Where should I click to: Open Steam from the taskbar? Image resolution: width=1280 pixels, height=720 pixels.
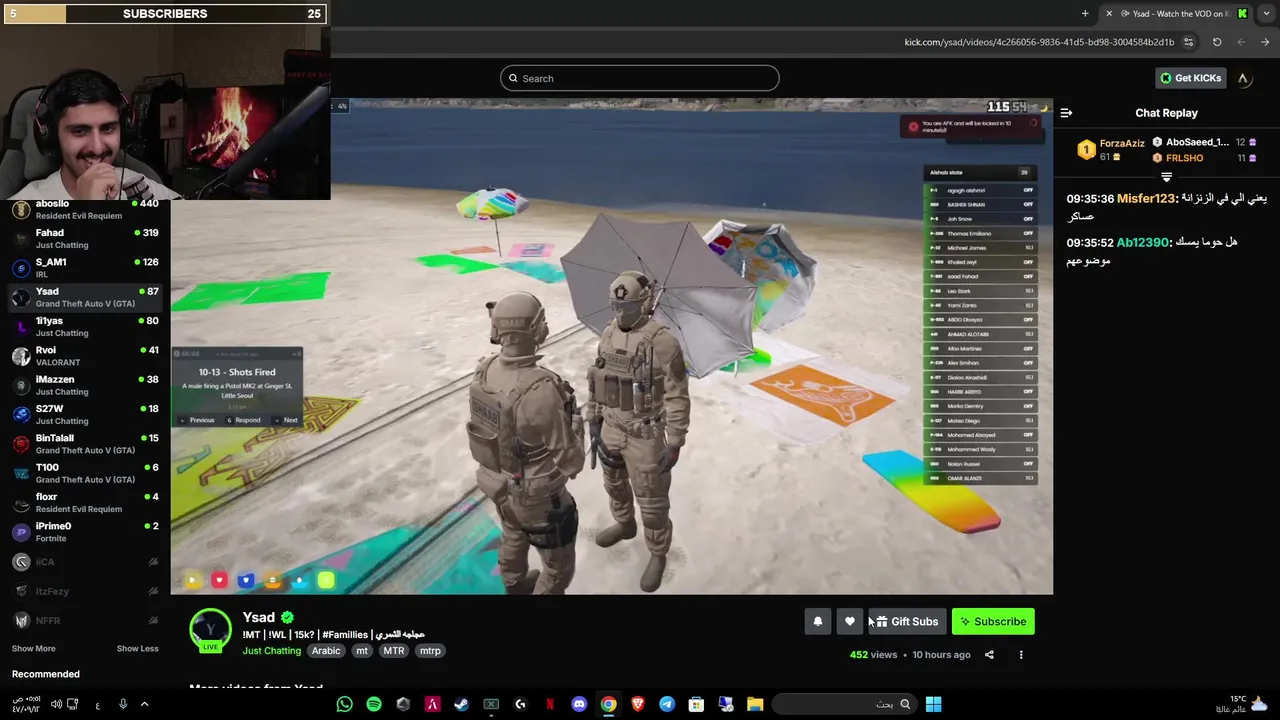pos(462,704)
